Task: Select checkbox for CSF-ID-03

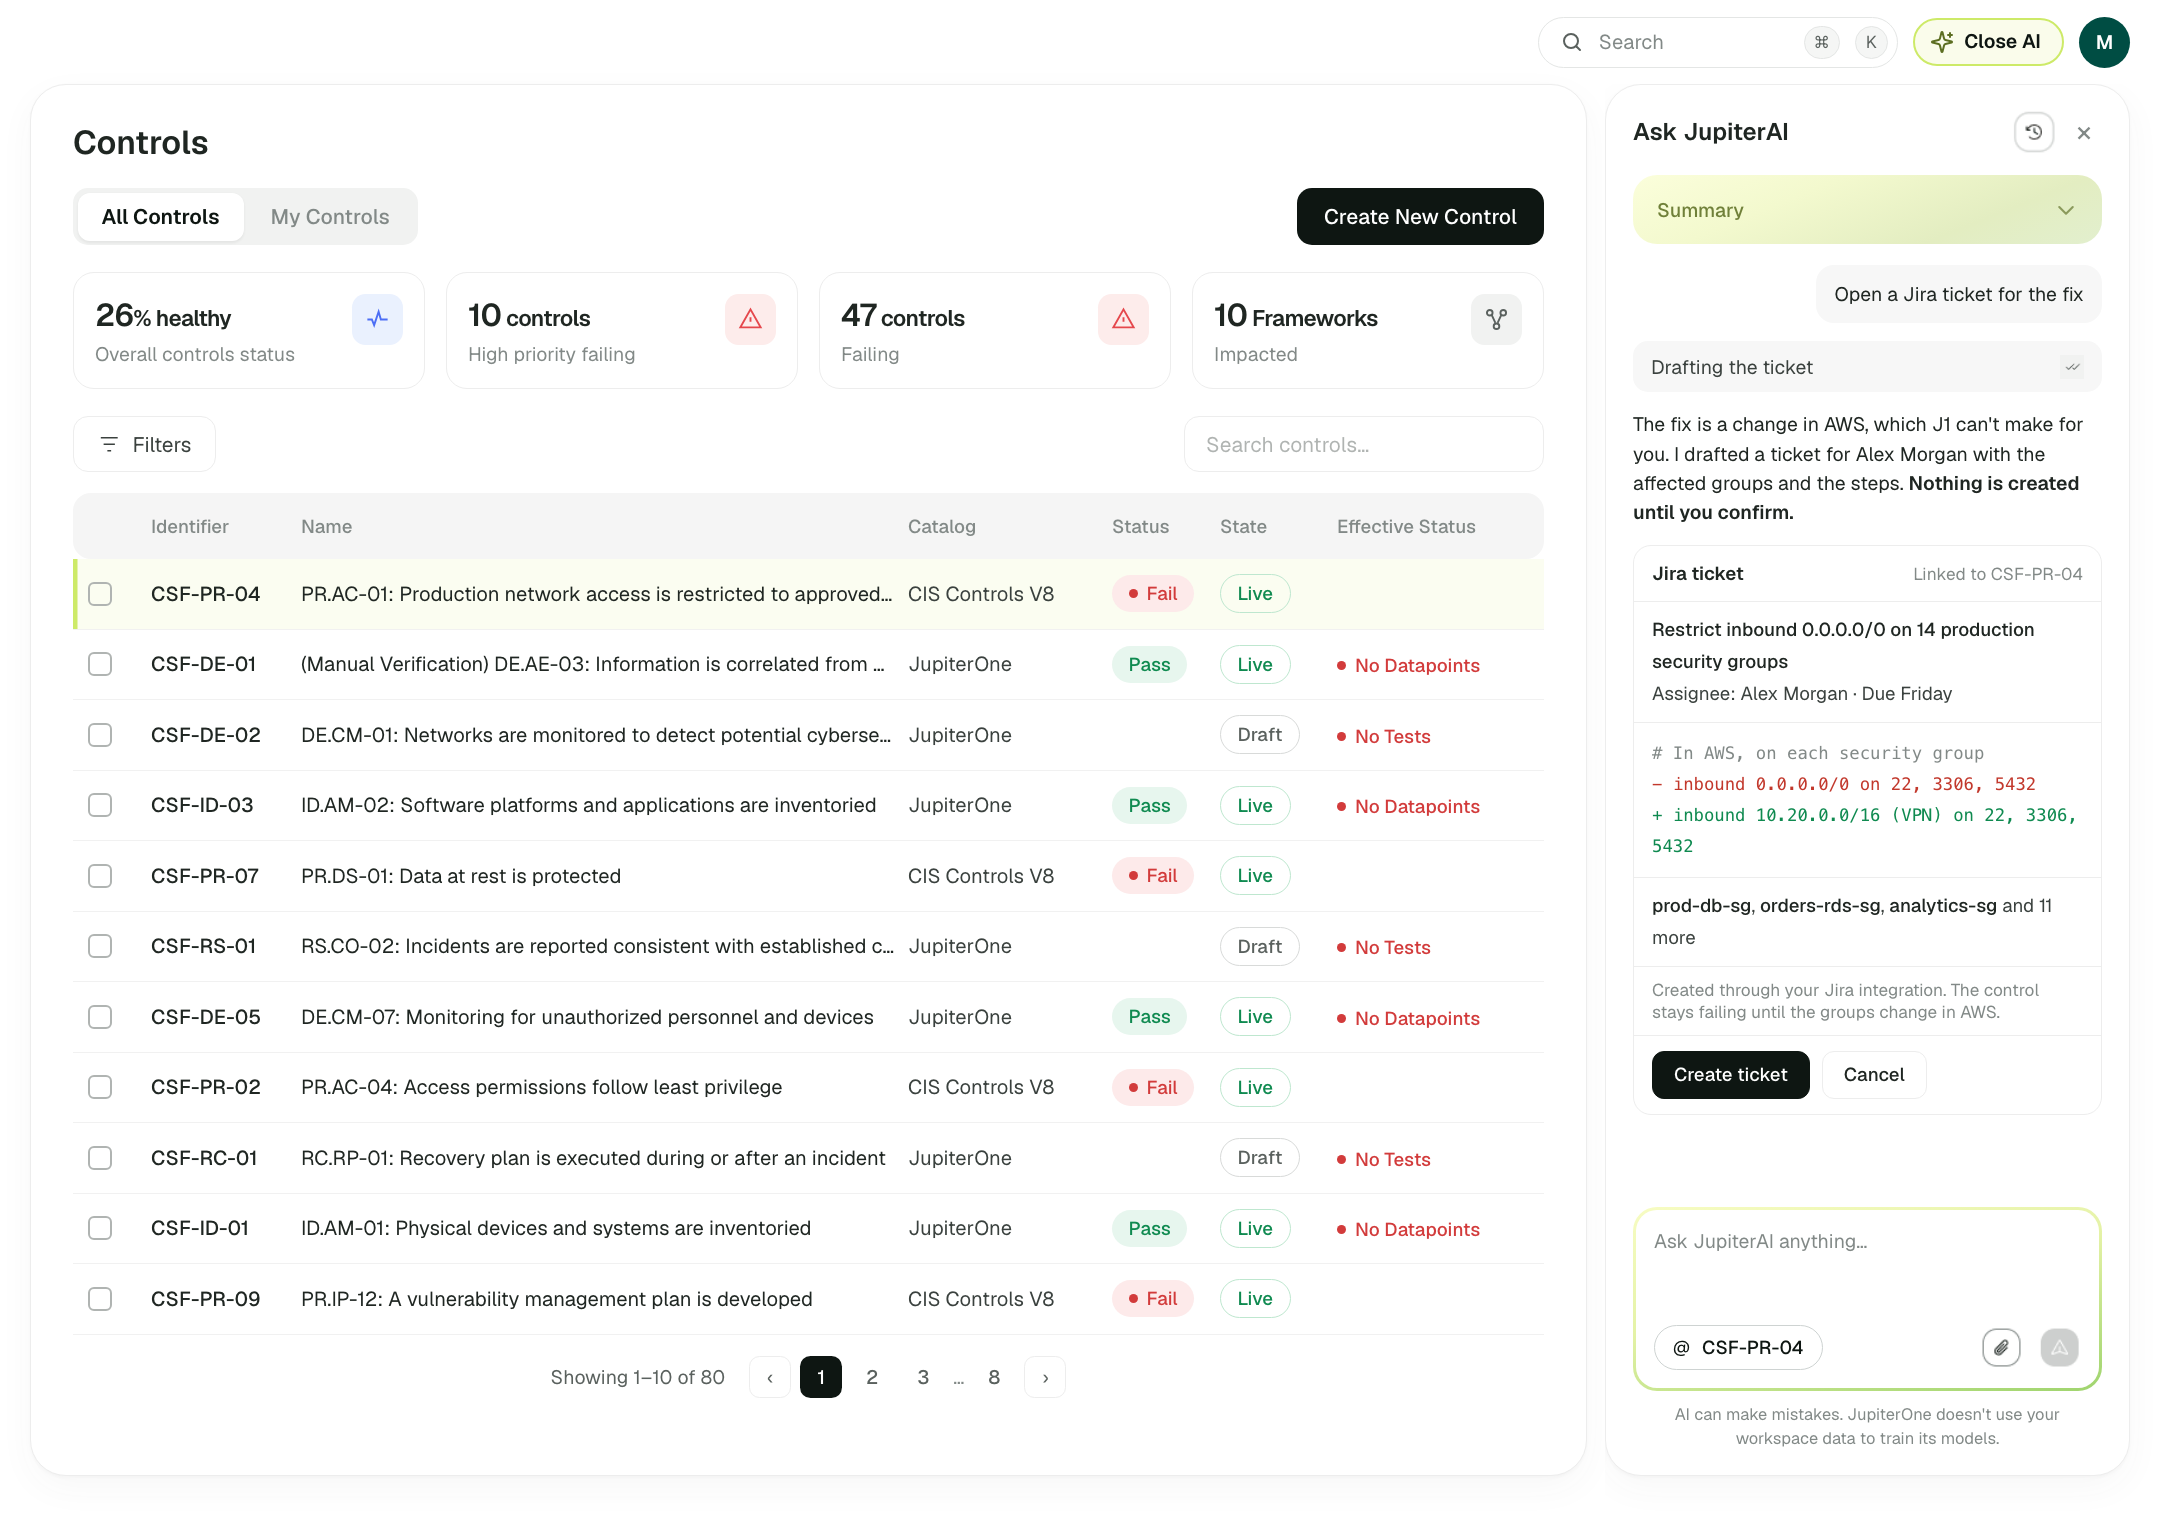Action: (100, 805)
